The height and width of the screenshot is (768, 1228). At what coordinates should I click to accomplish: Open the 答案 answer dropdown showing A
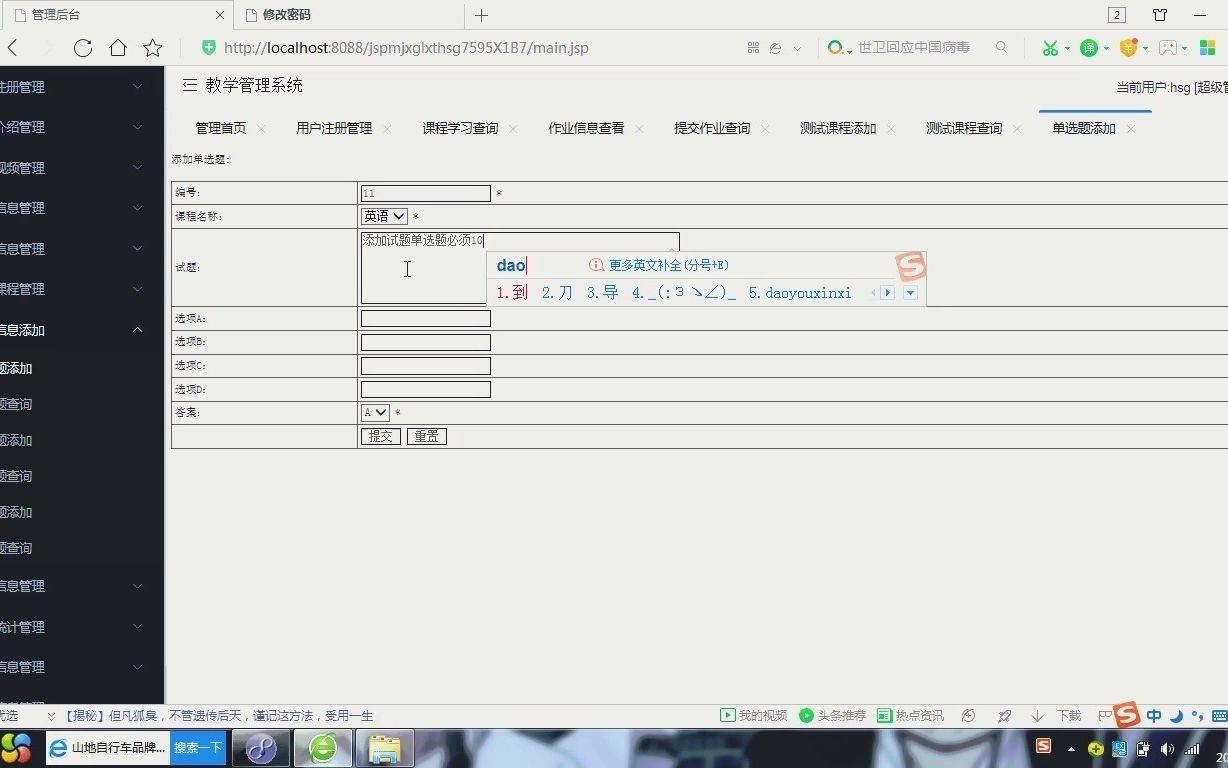coord(373,412)
